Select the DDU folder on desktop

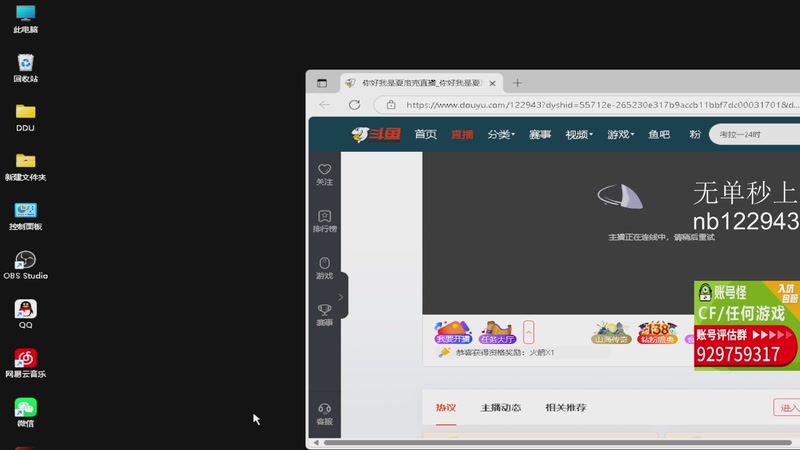[26, 118]
